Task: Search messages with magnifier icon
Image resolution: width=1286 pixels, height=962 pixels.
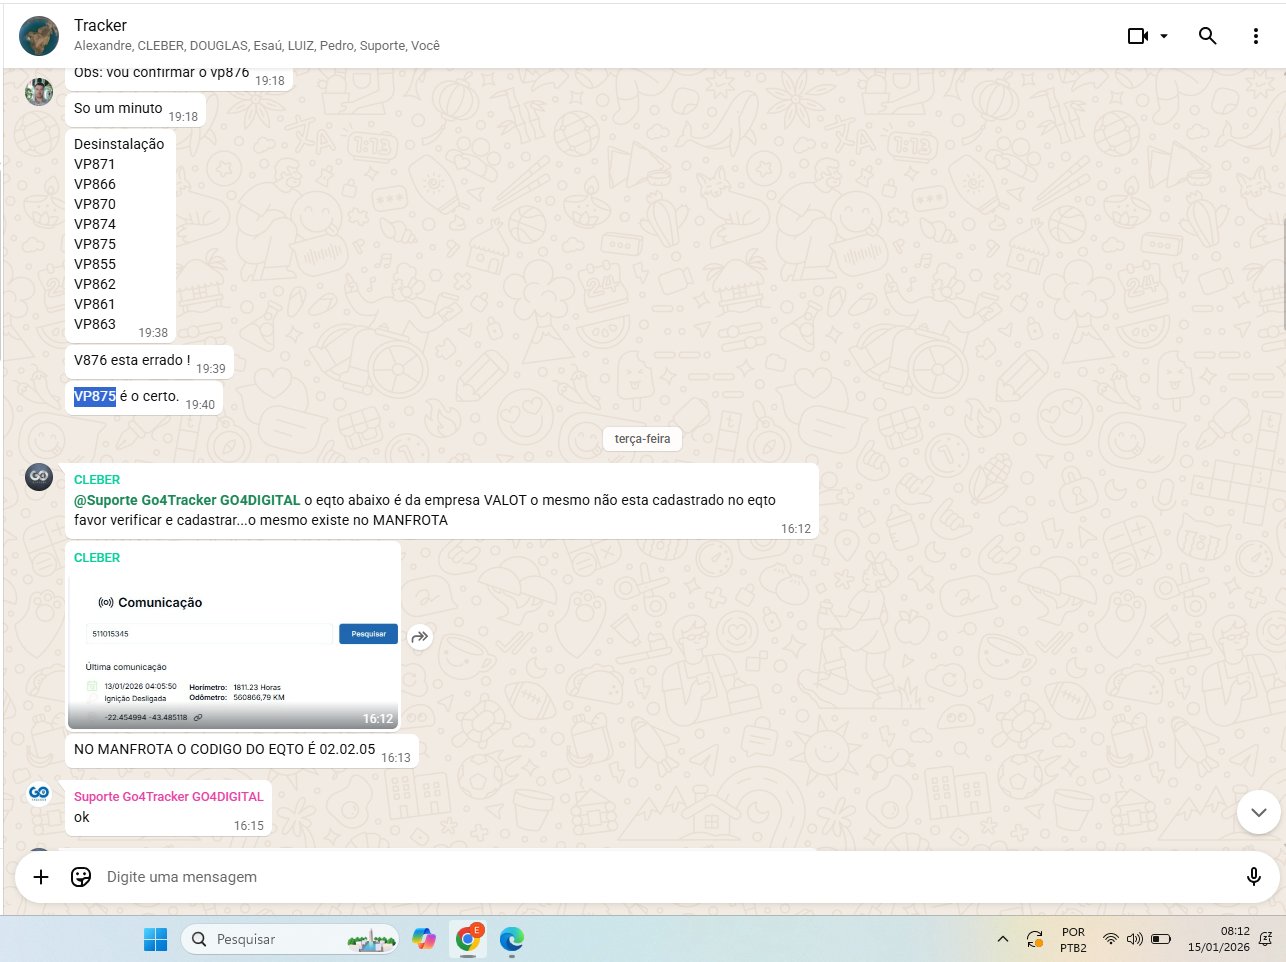Action: click(x=1207, y=36)
